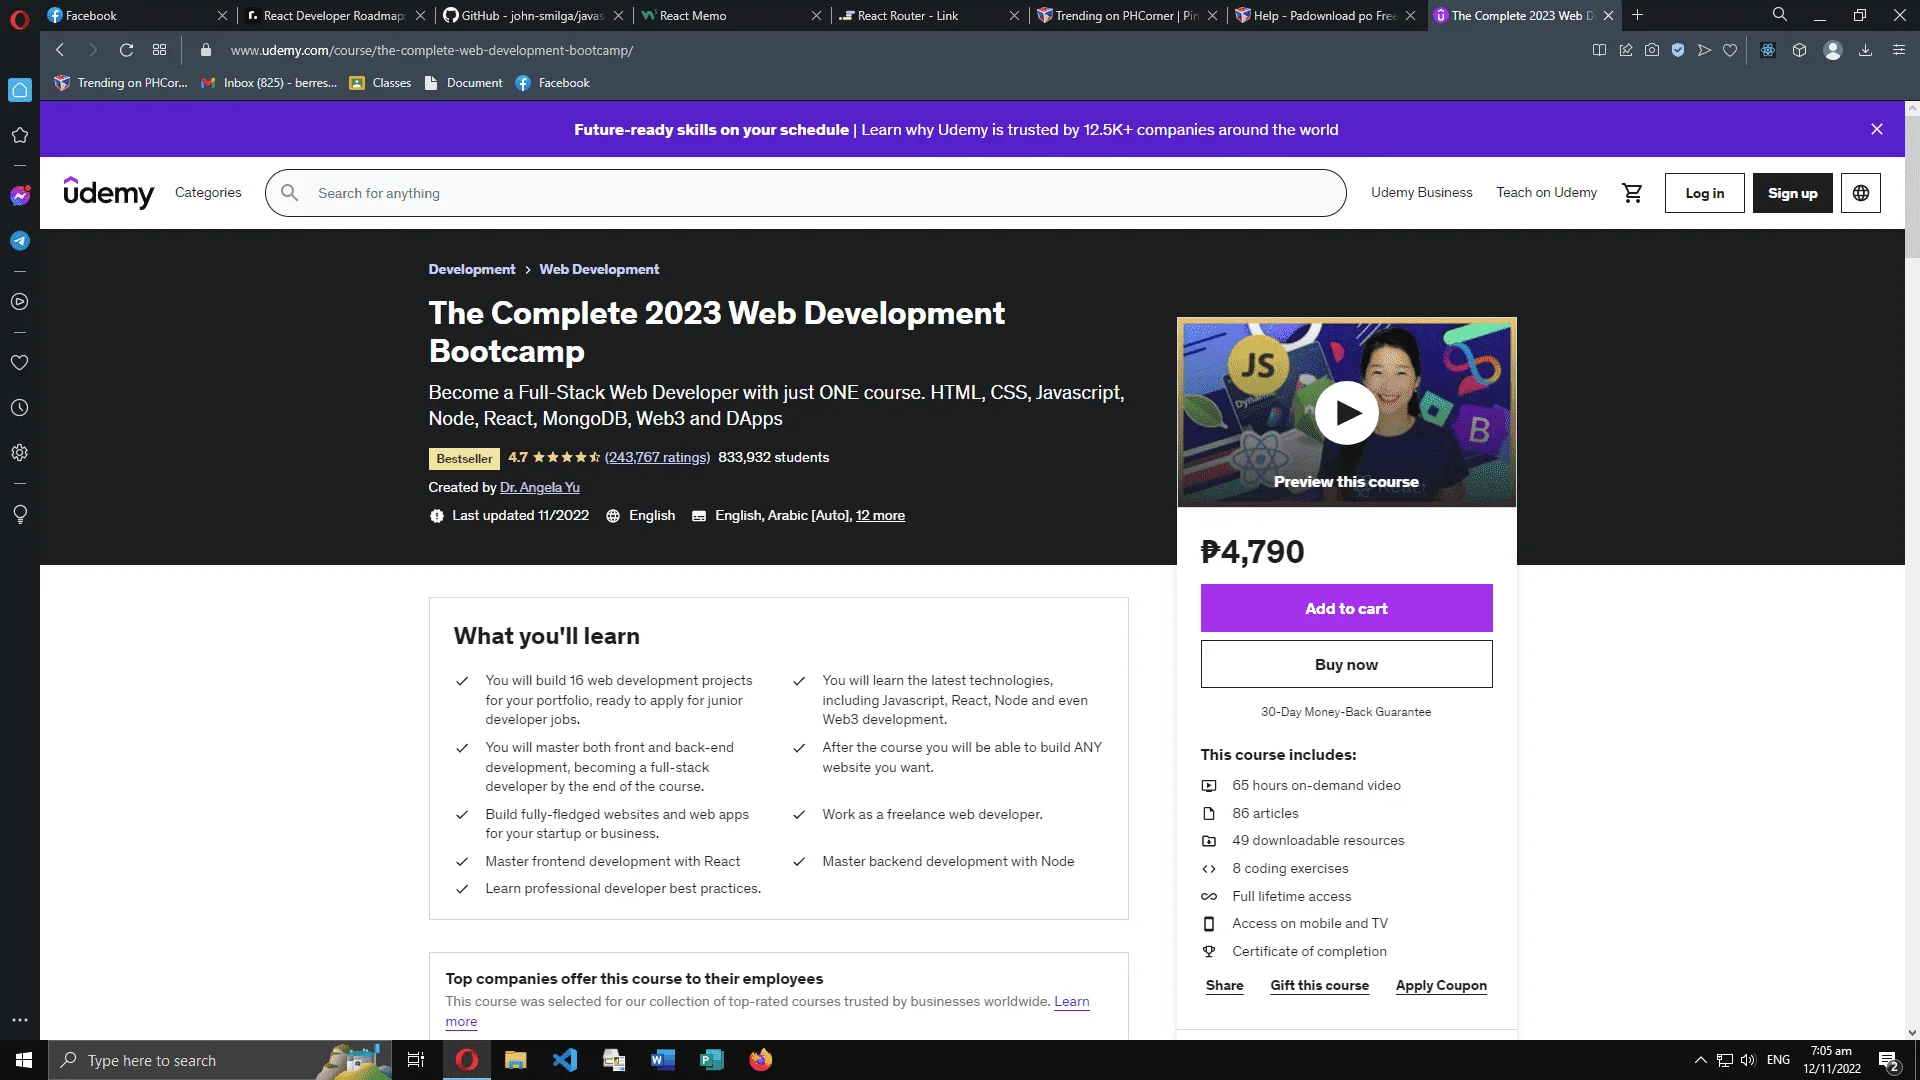Open the sidebar player icon
This screenshot has width=1920, height=1080.
click(x=20, y=302)
